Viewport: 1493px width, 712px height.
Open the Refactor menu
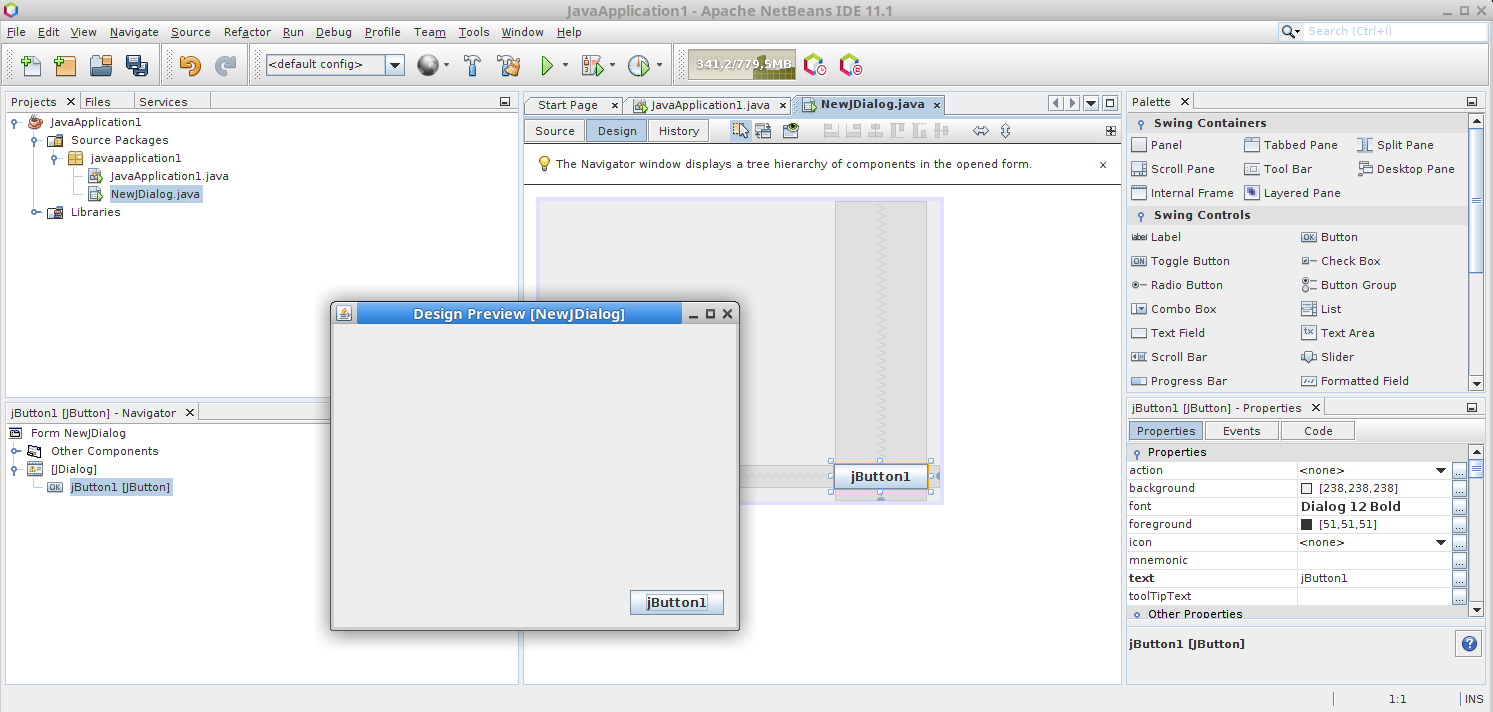247,32
